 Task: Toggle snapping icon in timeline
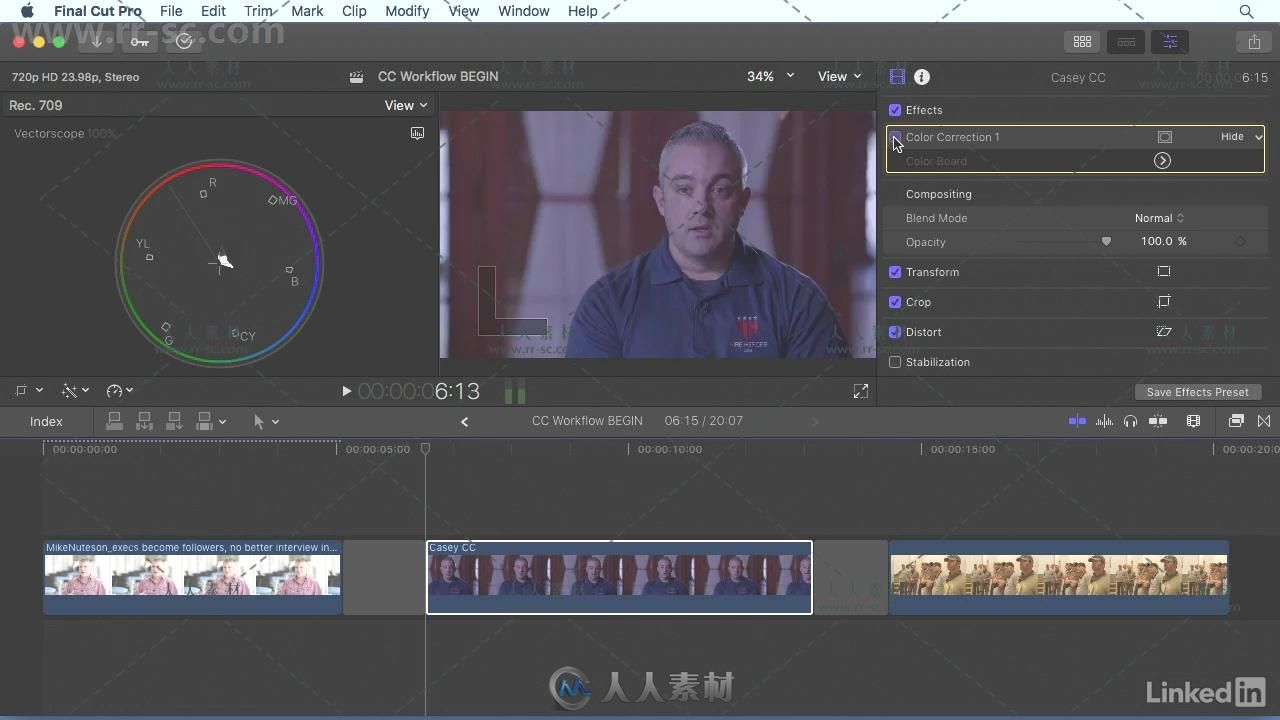[x=1158, y=421]
